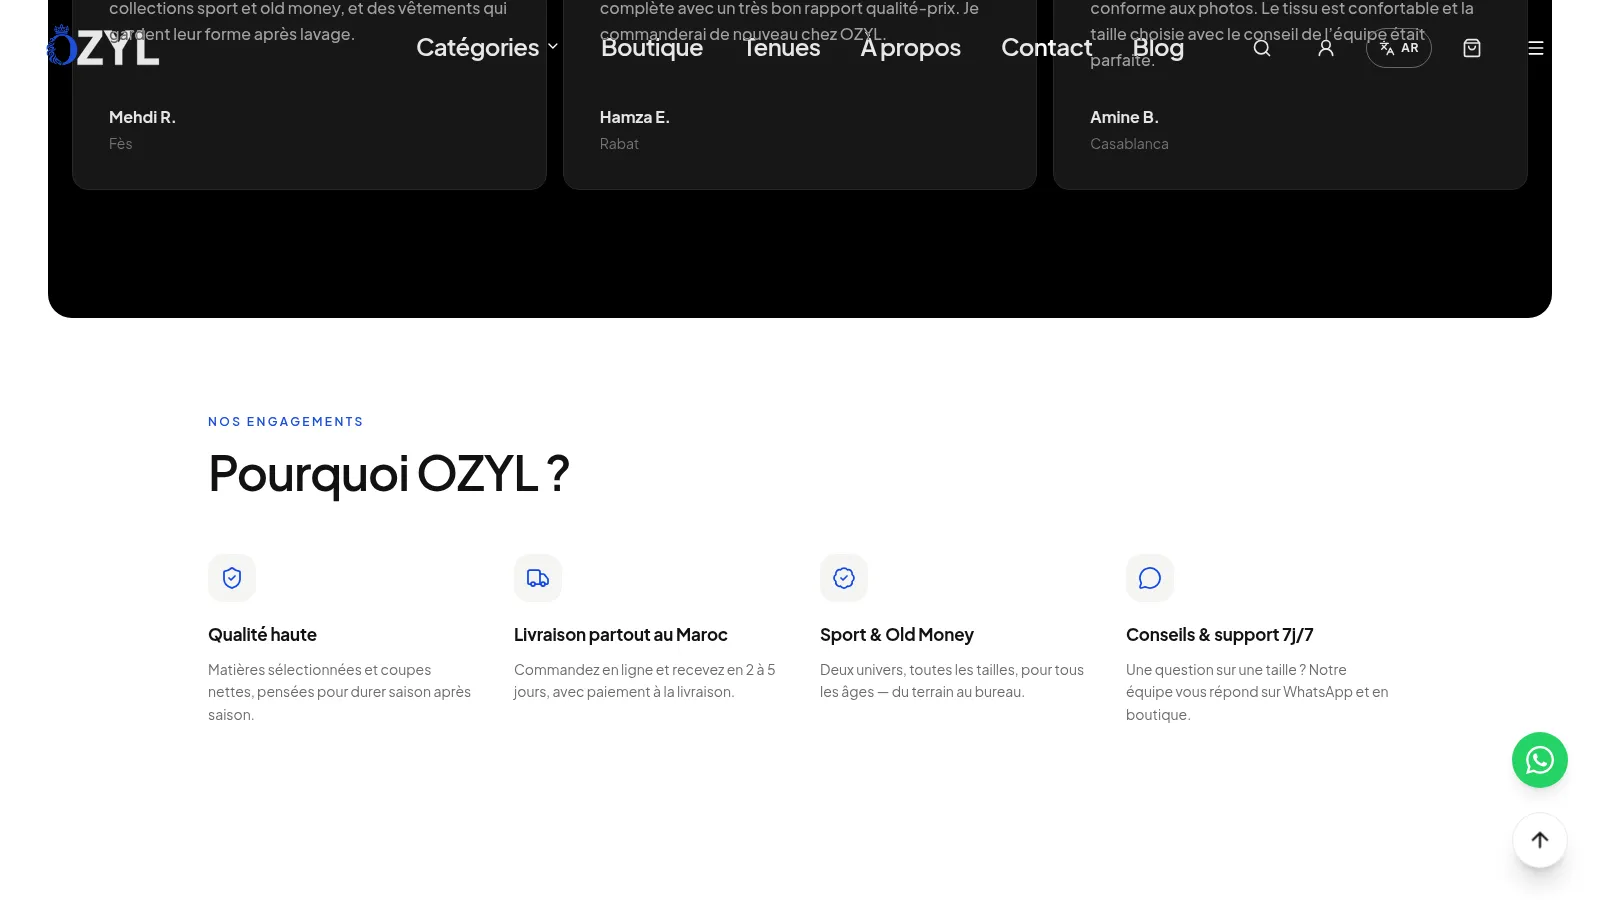Open the search icon in the header
The image size is (1600, 900).
point(1262,48)
